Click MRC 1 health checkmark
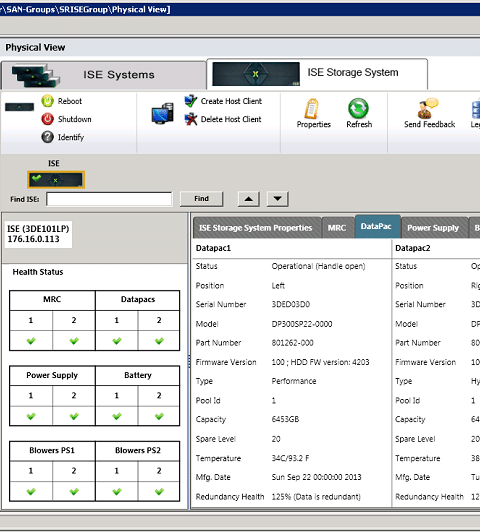 coord(31,341)
